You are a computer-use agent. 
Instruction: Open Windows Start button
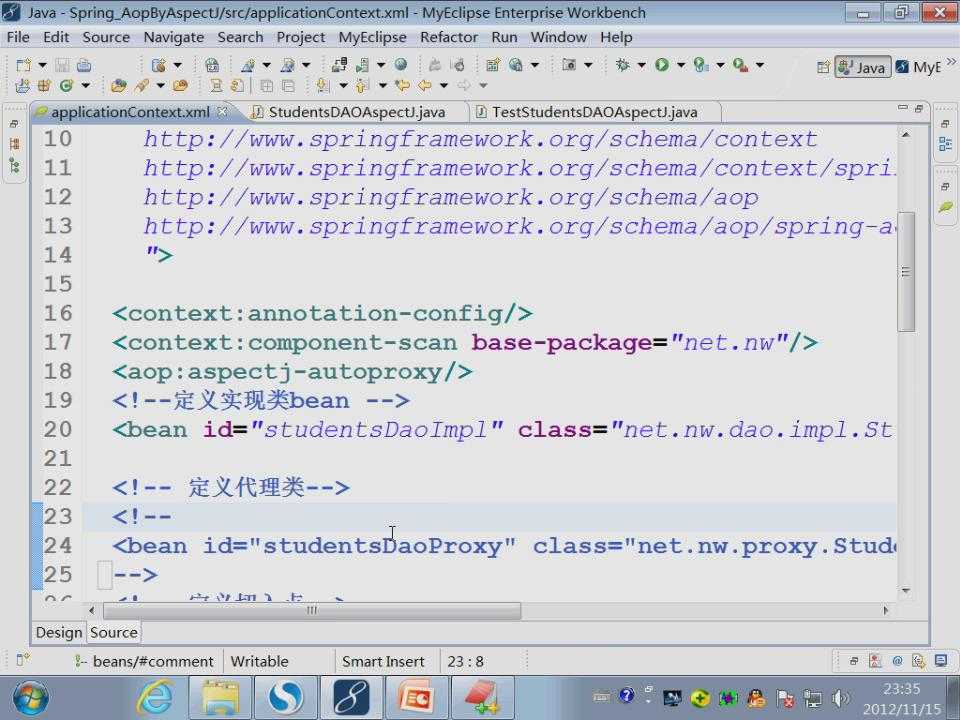[30, 697]
